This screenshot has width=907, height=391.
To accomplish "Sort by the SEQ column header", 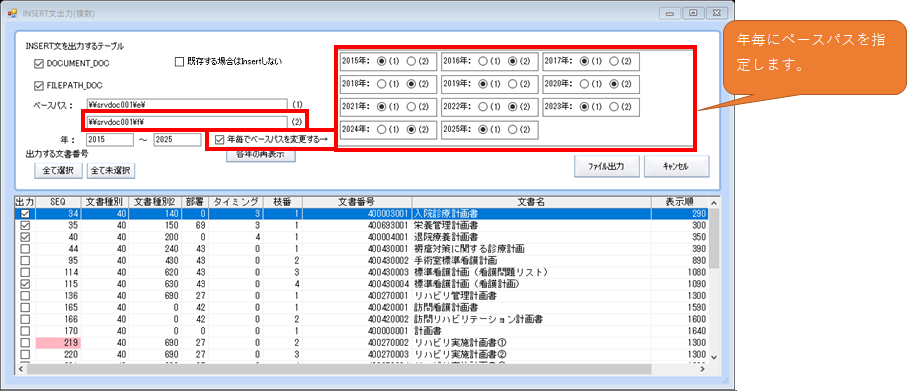I will tap(58, 202).
